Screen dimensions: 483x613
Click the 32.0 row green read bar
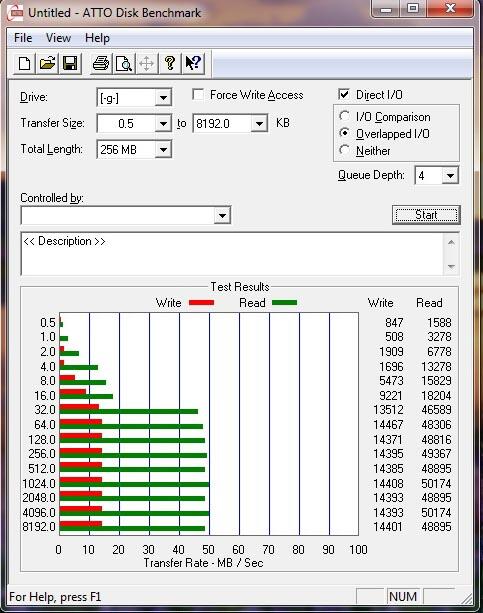tap(129, 411)
